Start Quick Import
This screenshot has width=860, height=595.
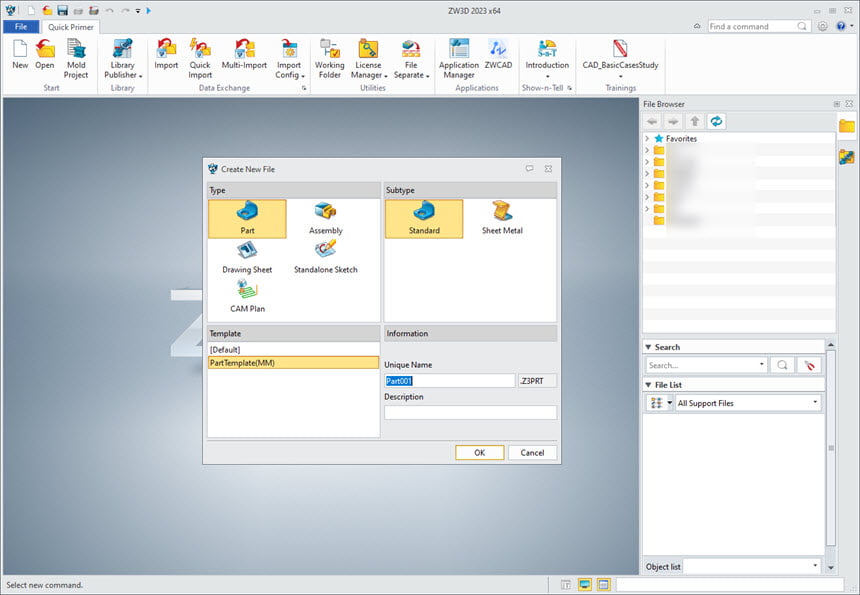tap(200, 59)
